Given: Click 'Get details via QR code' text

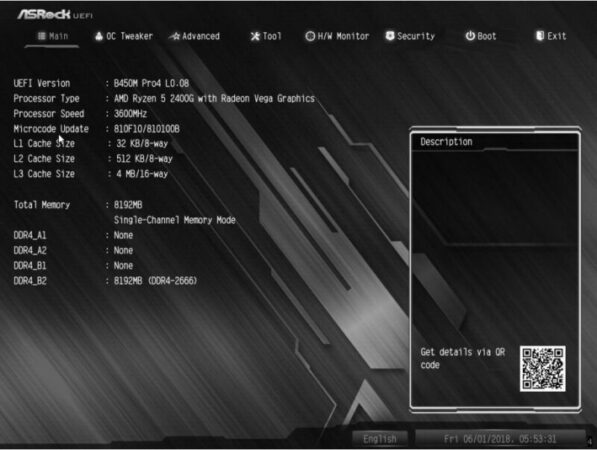Looking at the screenshot, I should [x=463, y=358].
